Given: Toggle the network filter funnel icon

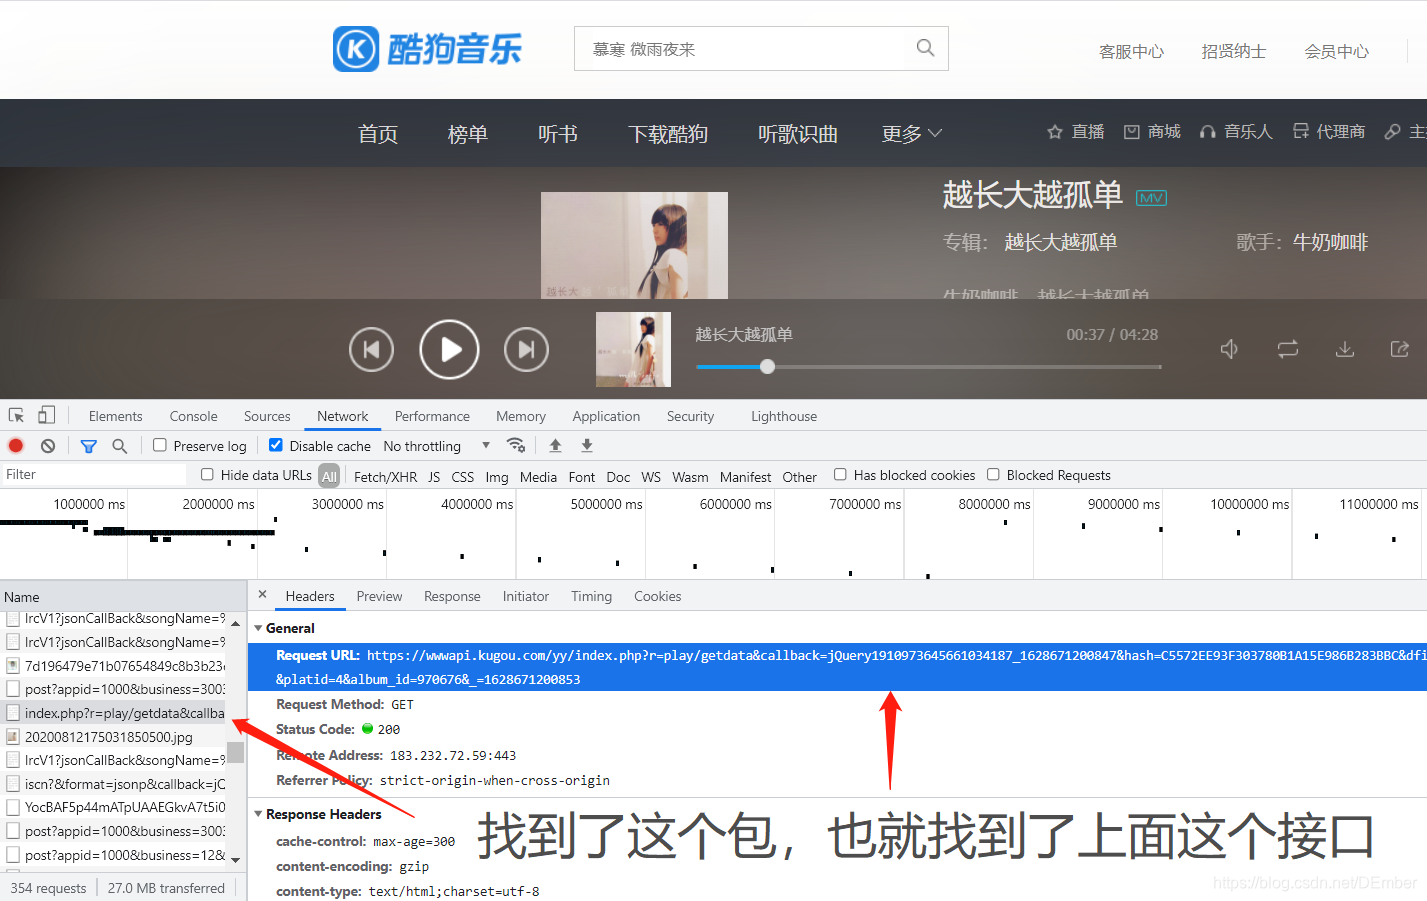Looking at the screenshot, I should (x=89, y=446).
